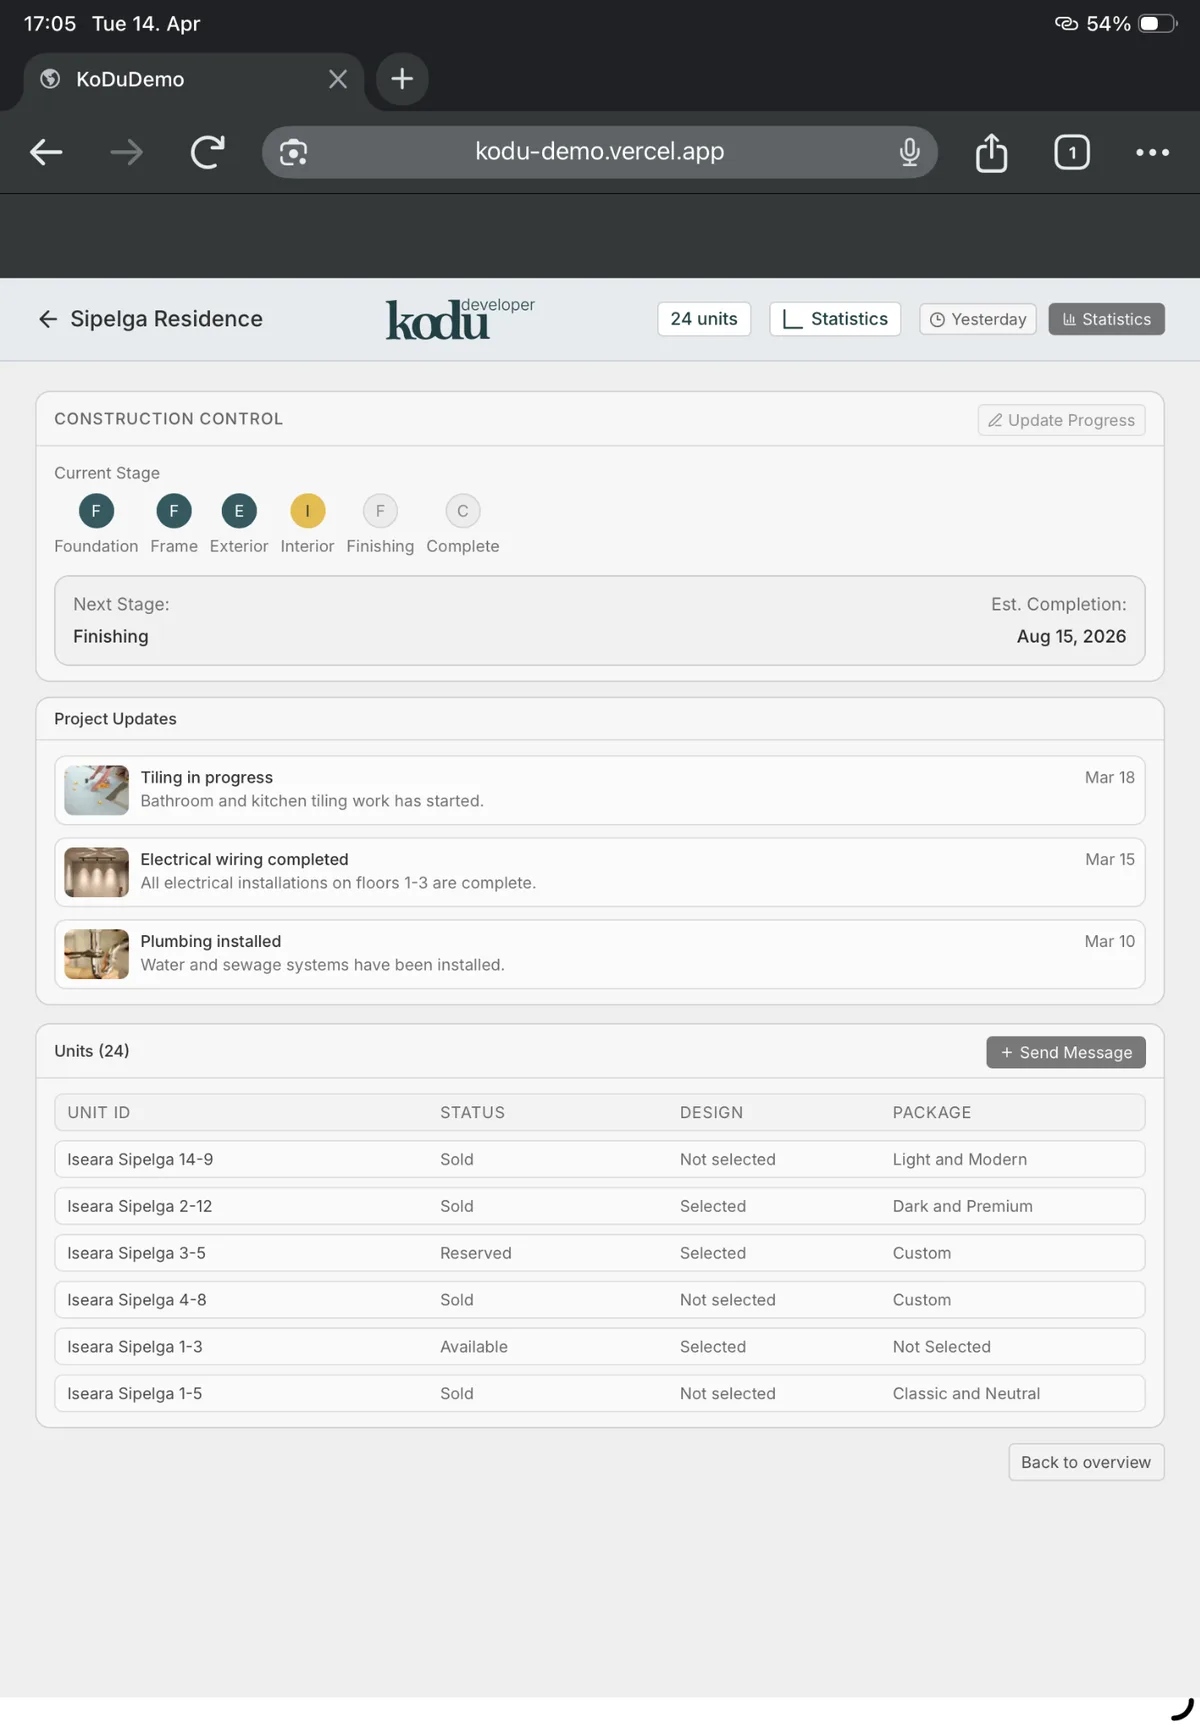The image size is (1200, 1727).
Task: Reload the page with refresh icon
Action: 207,152
